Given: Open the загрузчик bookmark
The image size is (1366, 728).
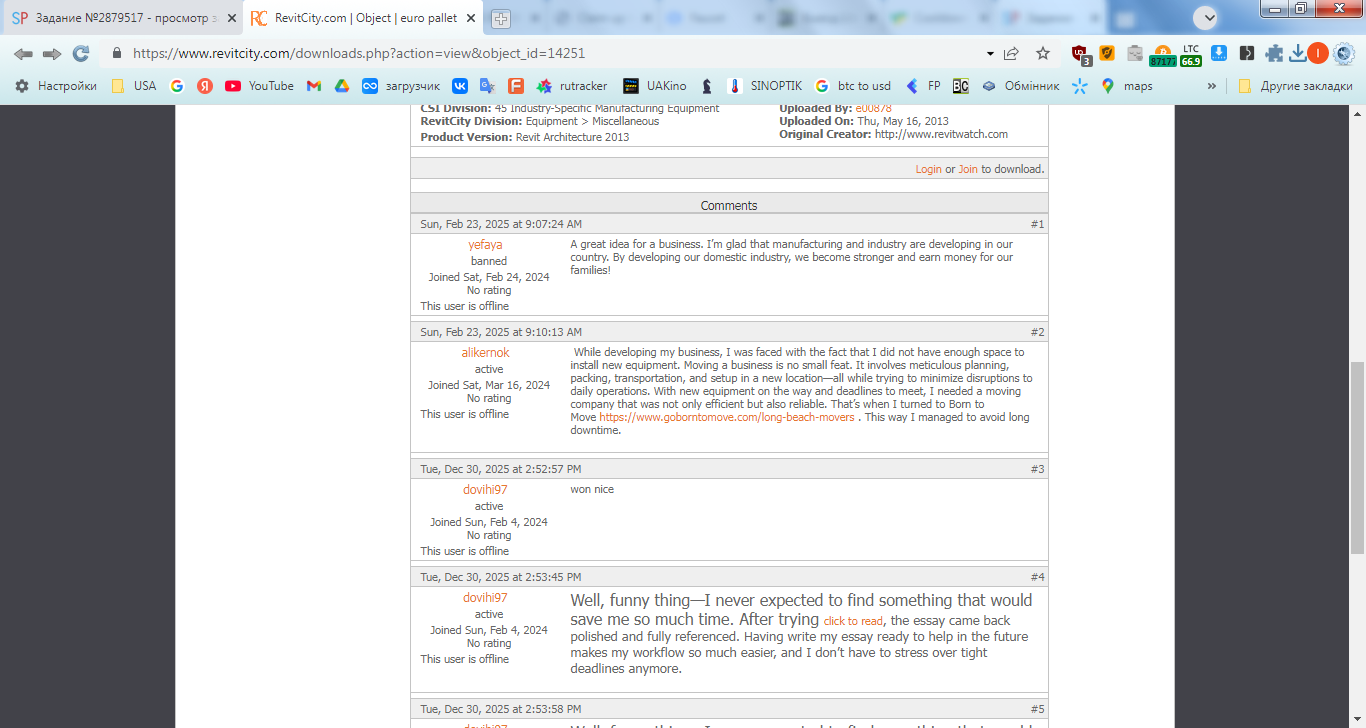Looking at the screenshot, I should (x=401, y=86).
